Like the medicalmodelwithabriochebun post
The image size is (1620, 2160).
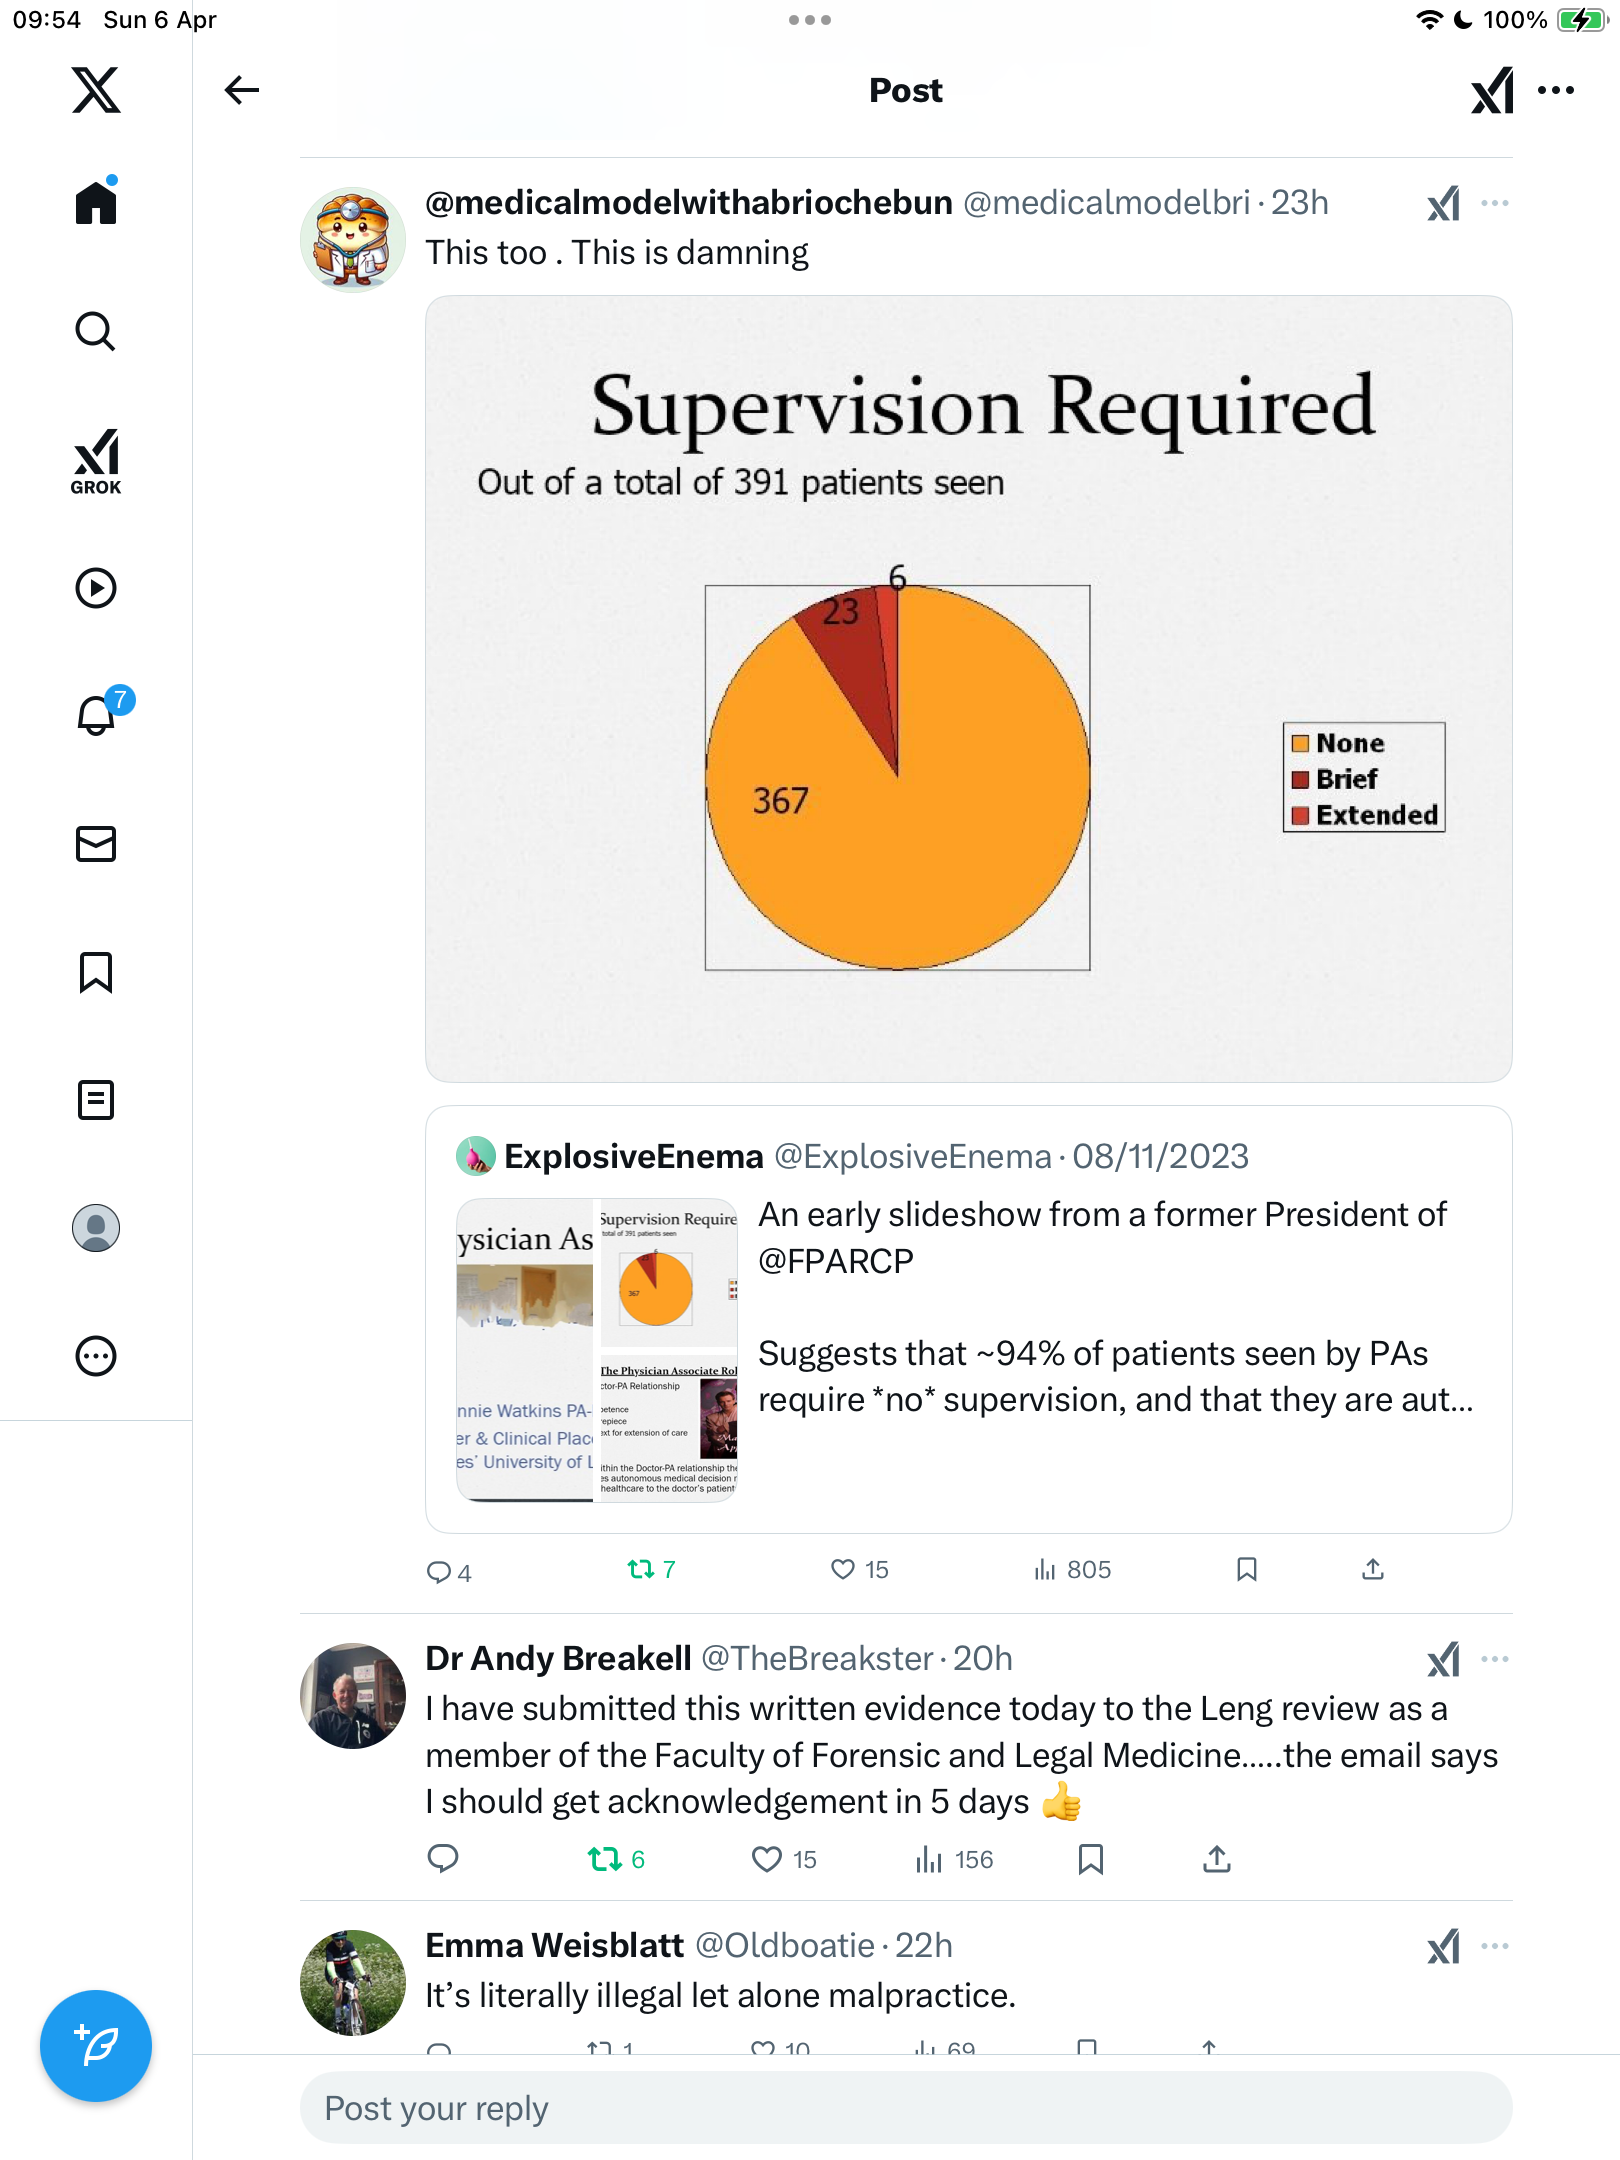[x=859, y=1569]
